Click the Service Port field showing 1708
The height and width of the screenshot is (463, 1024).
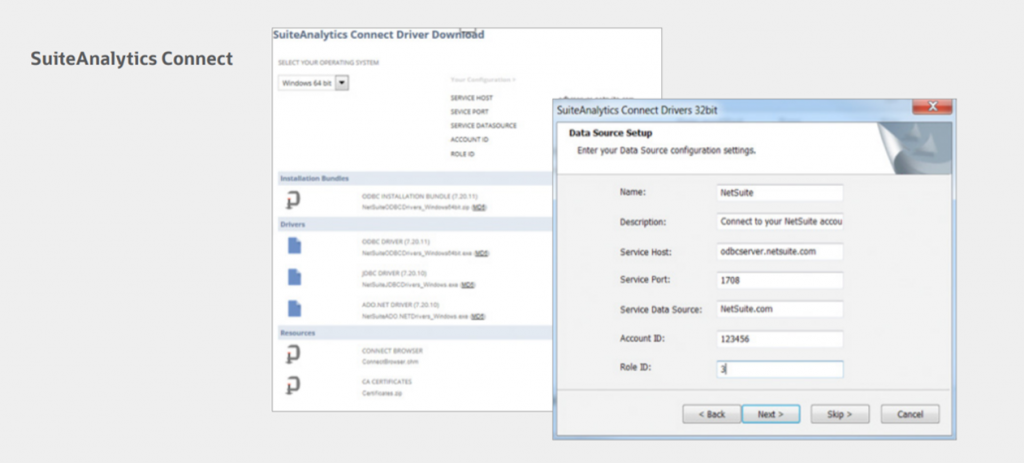[x=779, y=280]
